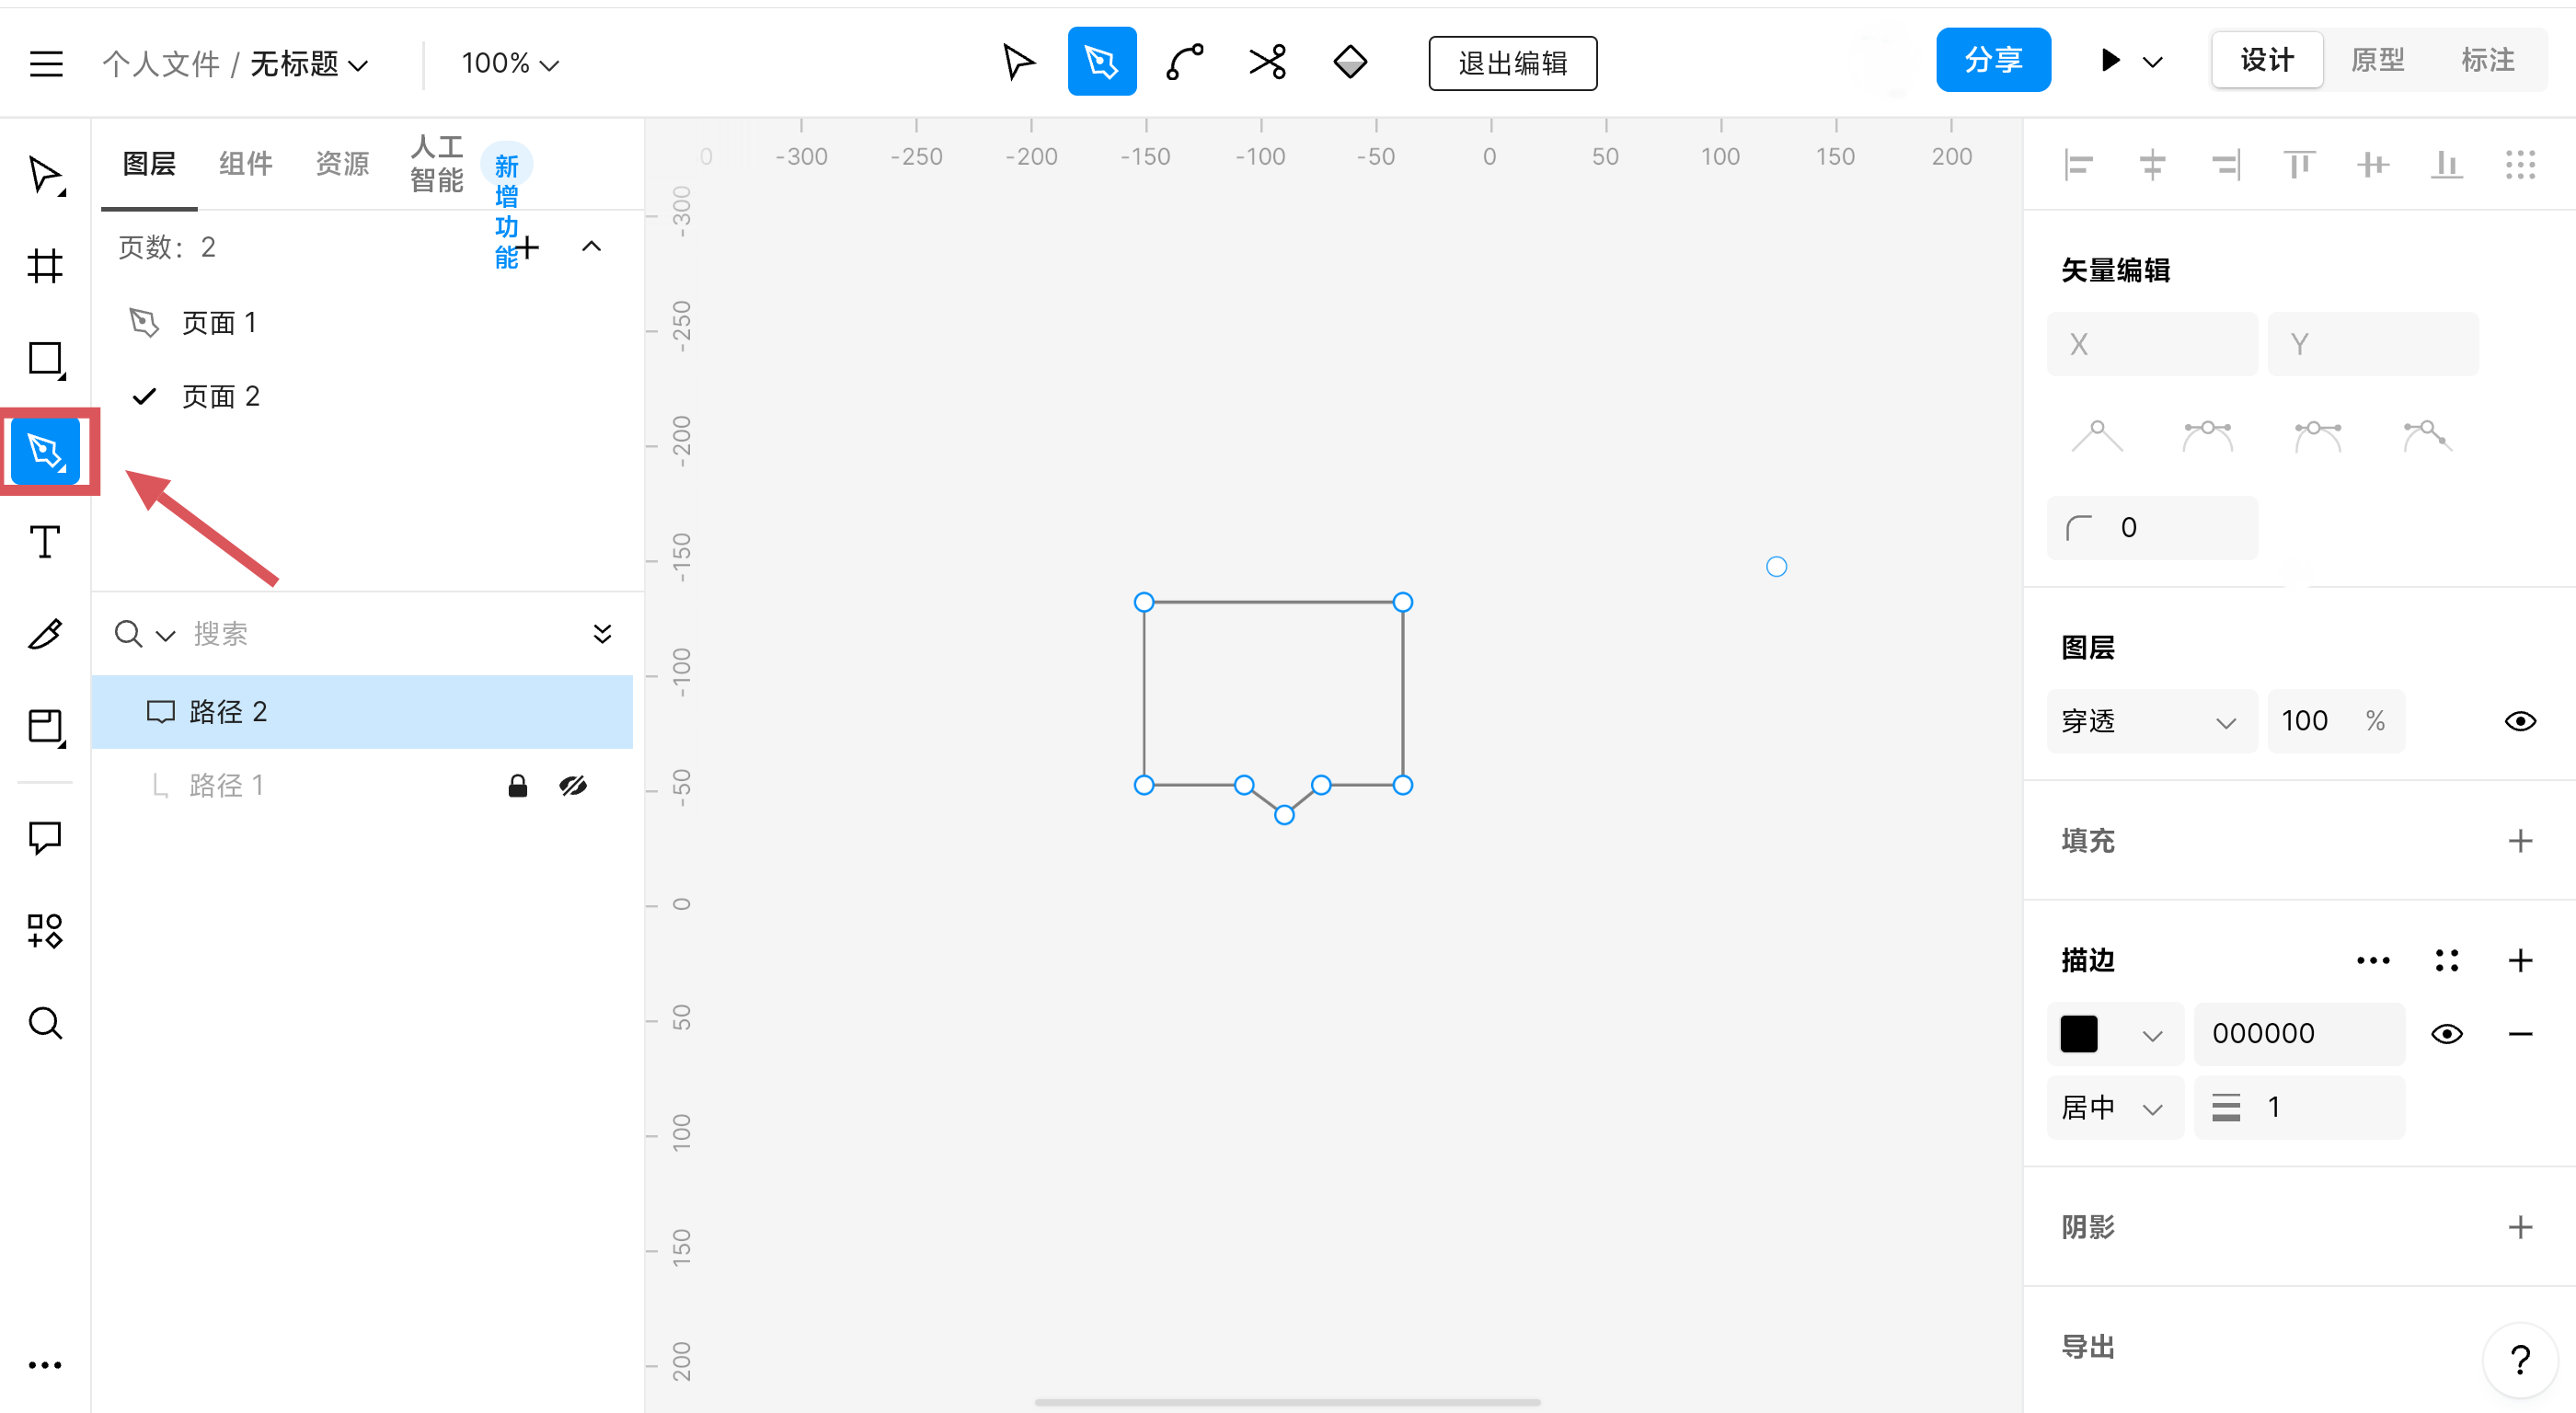Toggle layer visibility eye in 图层 section

click(2520, 721)
